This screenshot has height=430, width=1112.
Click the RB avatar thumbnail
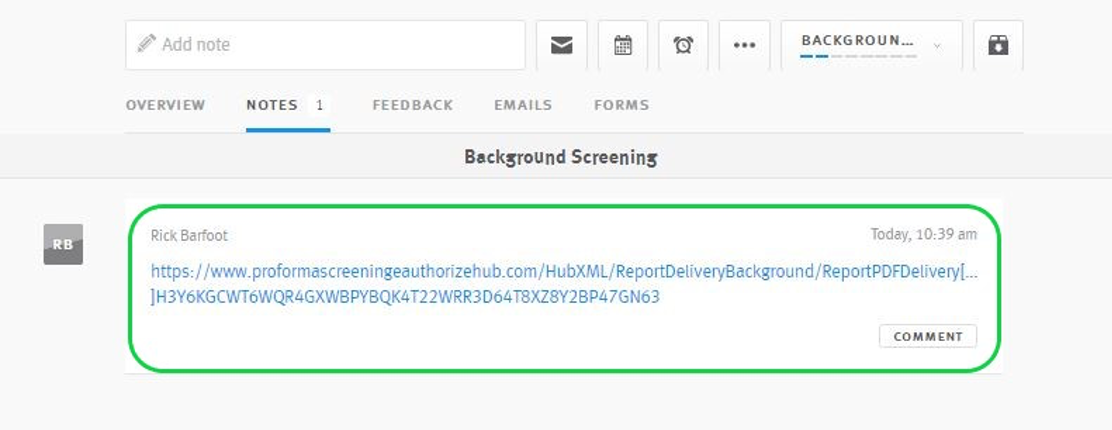[x=63, y=244]
